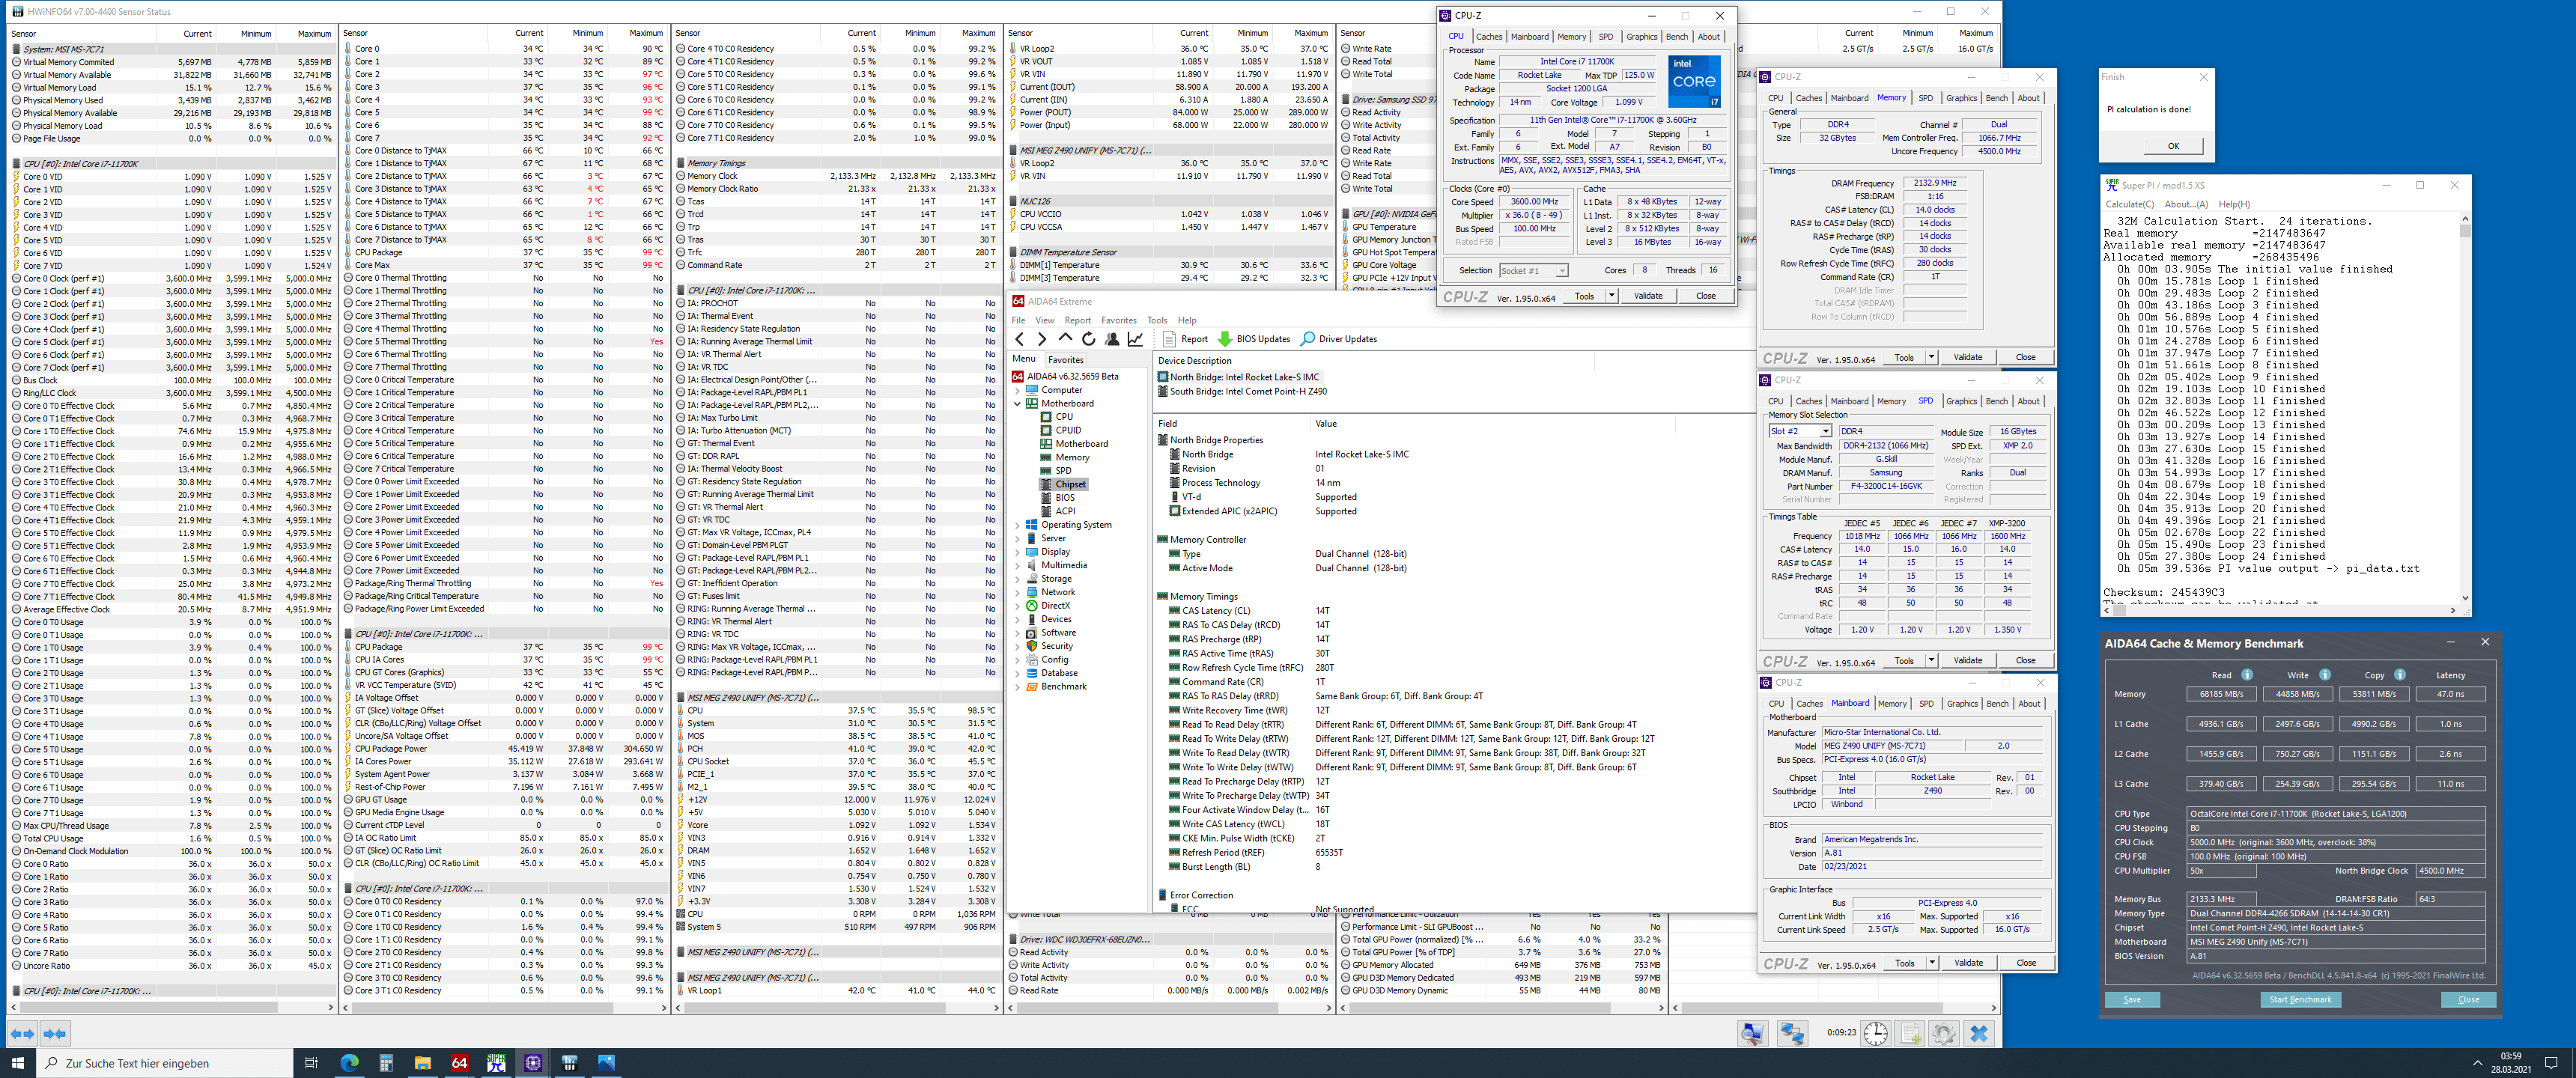The image size is (2576, 1078).
Task: Open AIDA64 user icon in toolbar
Action: 1112,339
